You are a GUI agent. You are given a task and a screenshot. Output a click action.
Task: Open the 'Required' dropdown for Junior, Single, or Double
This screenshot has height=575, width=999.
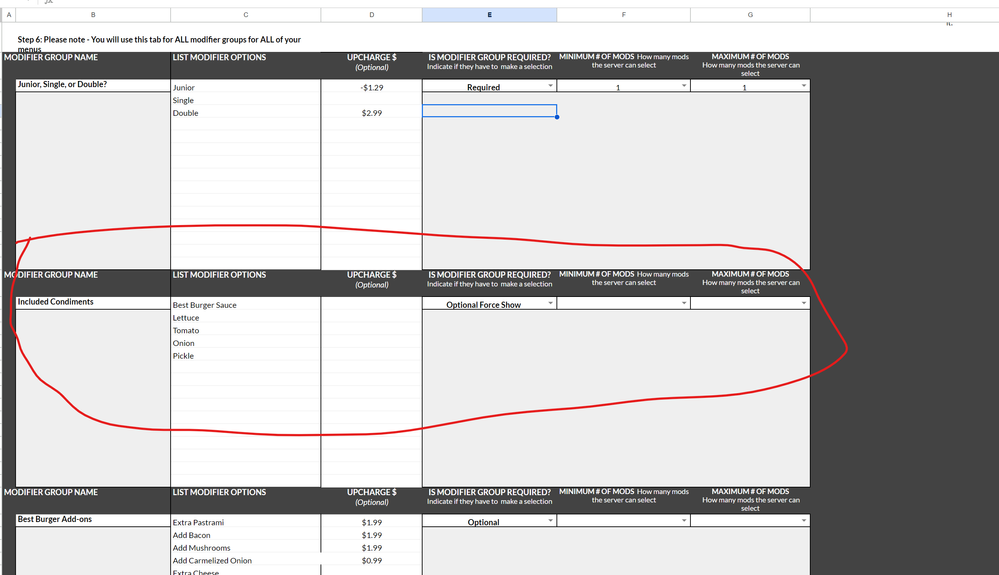549,87
